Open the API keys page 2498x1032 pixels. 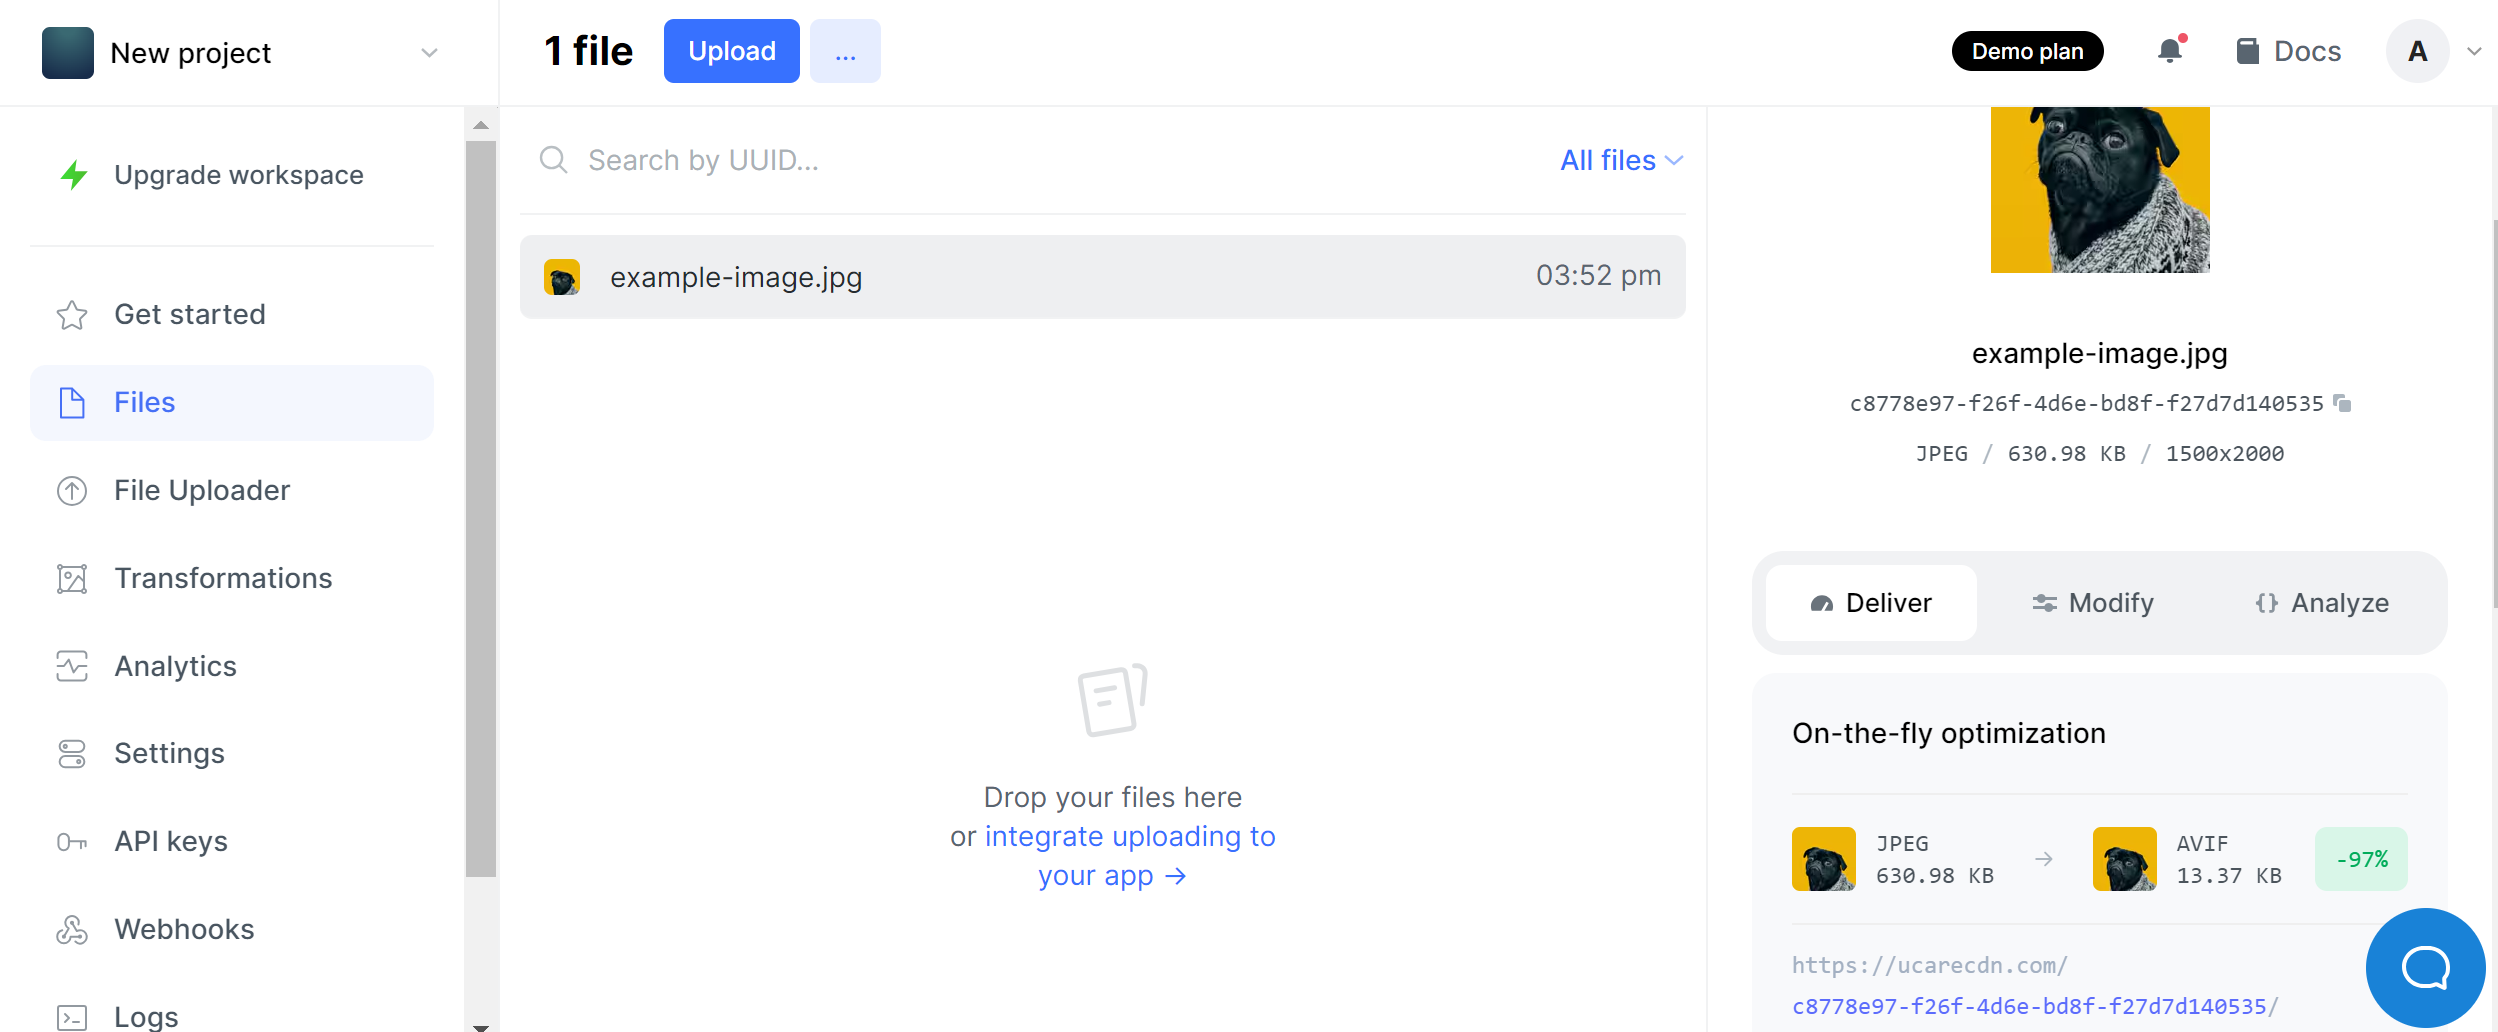tap(170, 841)
